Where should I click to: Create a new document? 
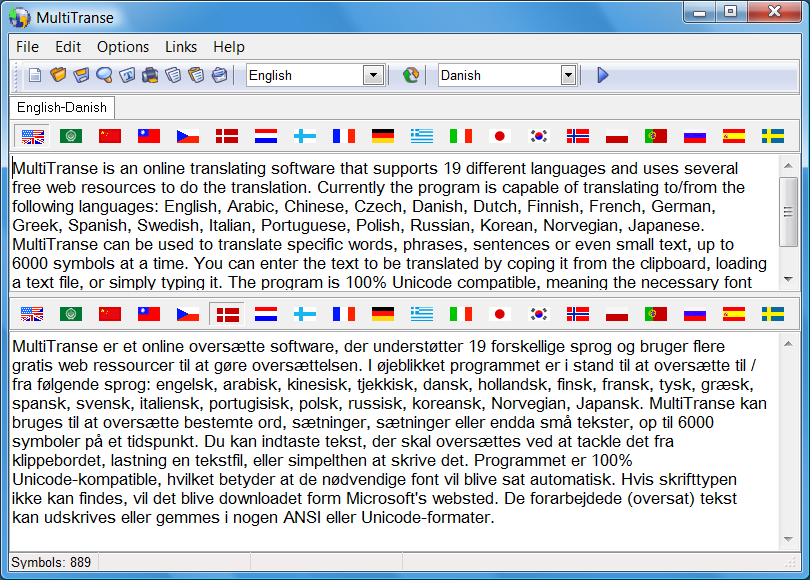click(34, 75)
